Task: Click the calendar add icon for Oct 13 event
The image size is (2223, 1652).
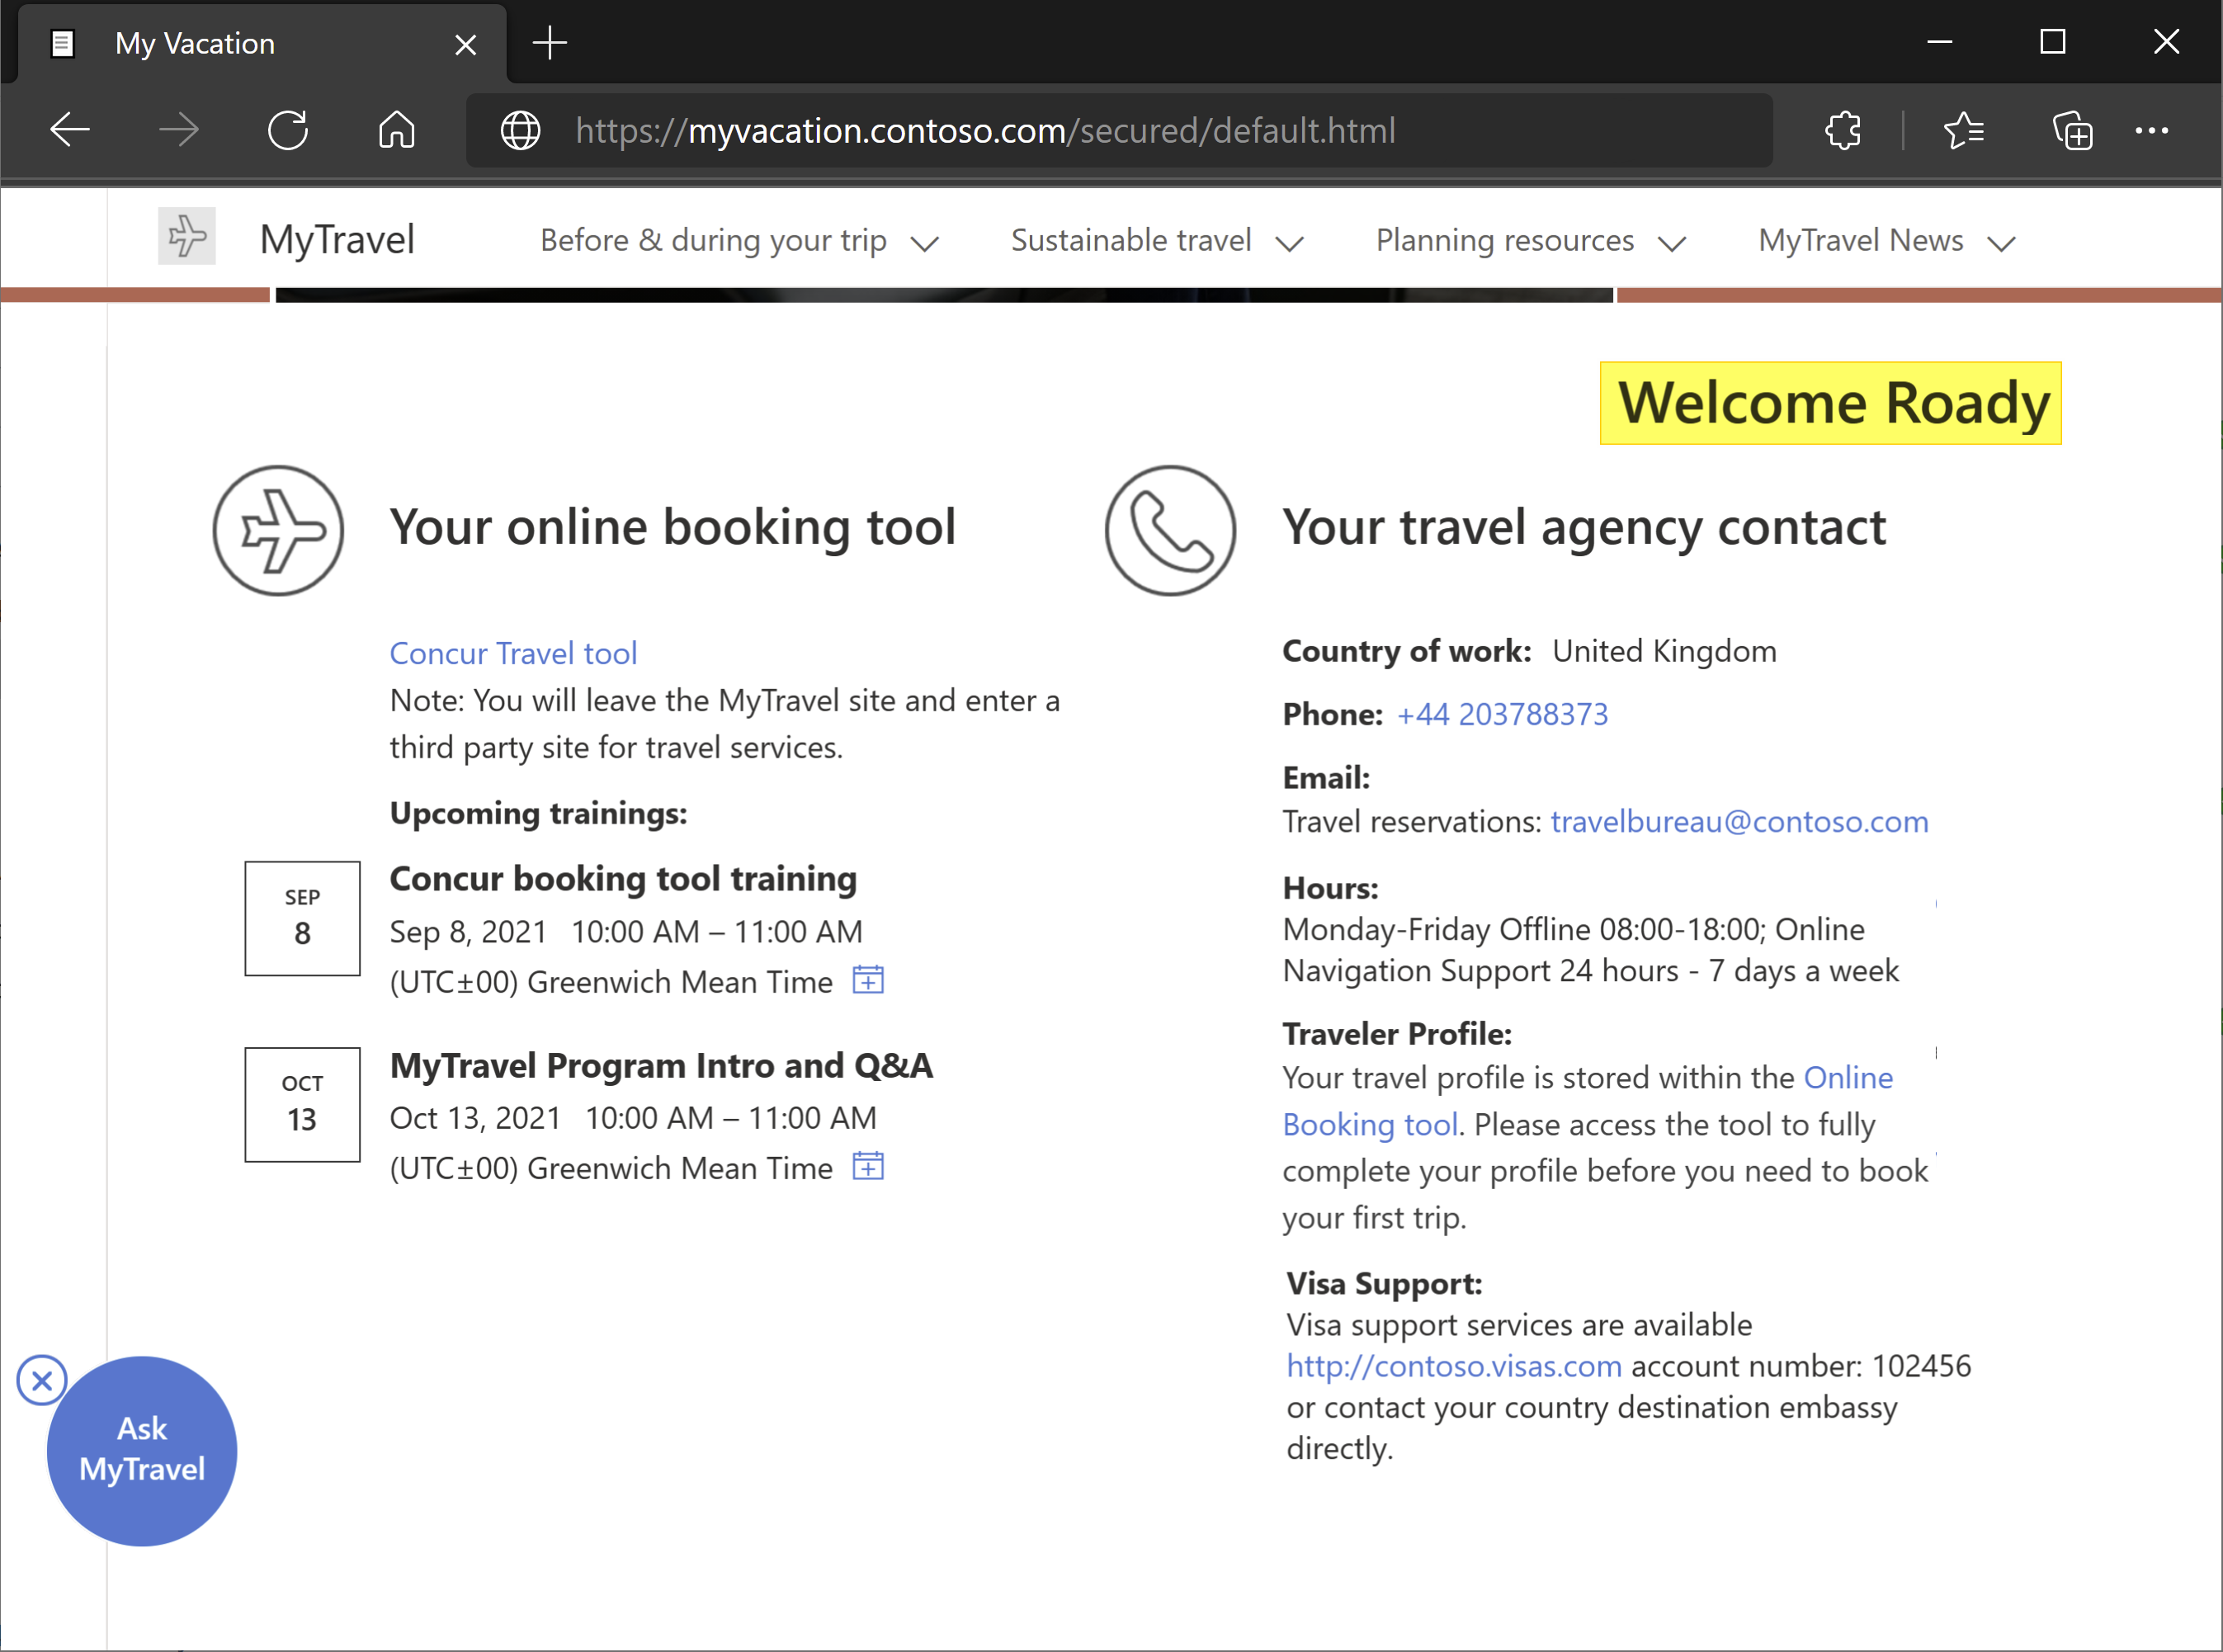Action: point(868,1163)
